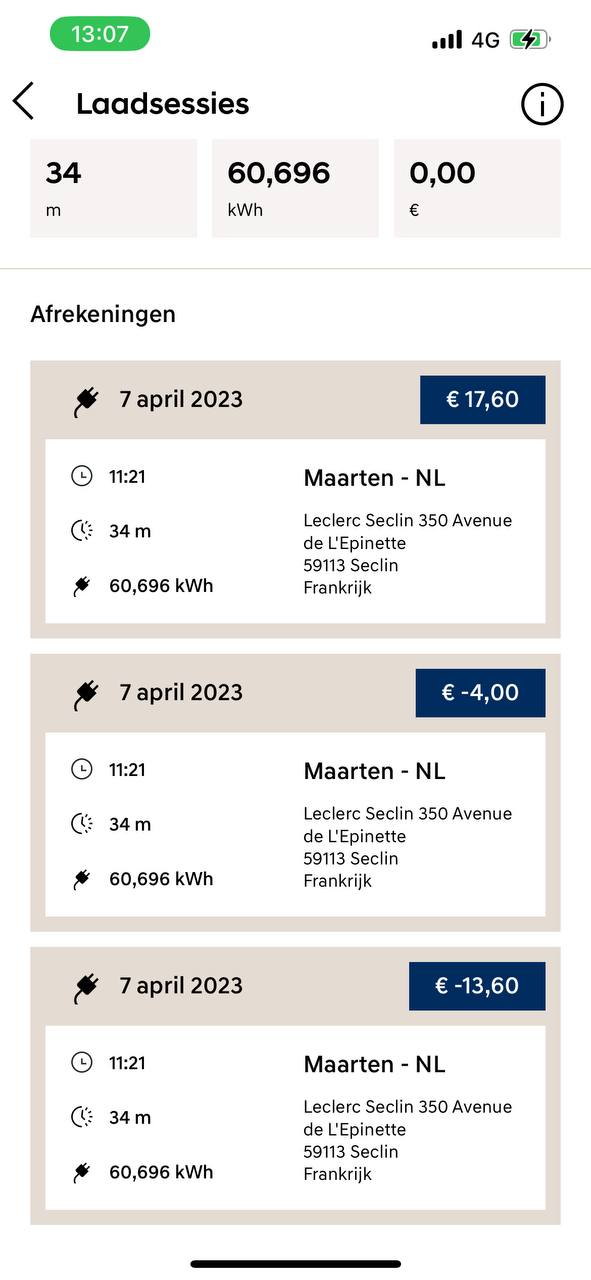The height and width of the screenshot is (1280, 591).
Task: Tap the charging battery status icon
Action: (x=530, y=40)
